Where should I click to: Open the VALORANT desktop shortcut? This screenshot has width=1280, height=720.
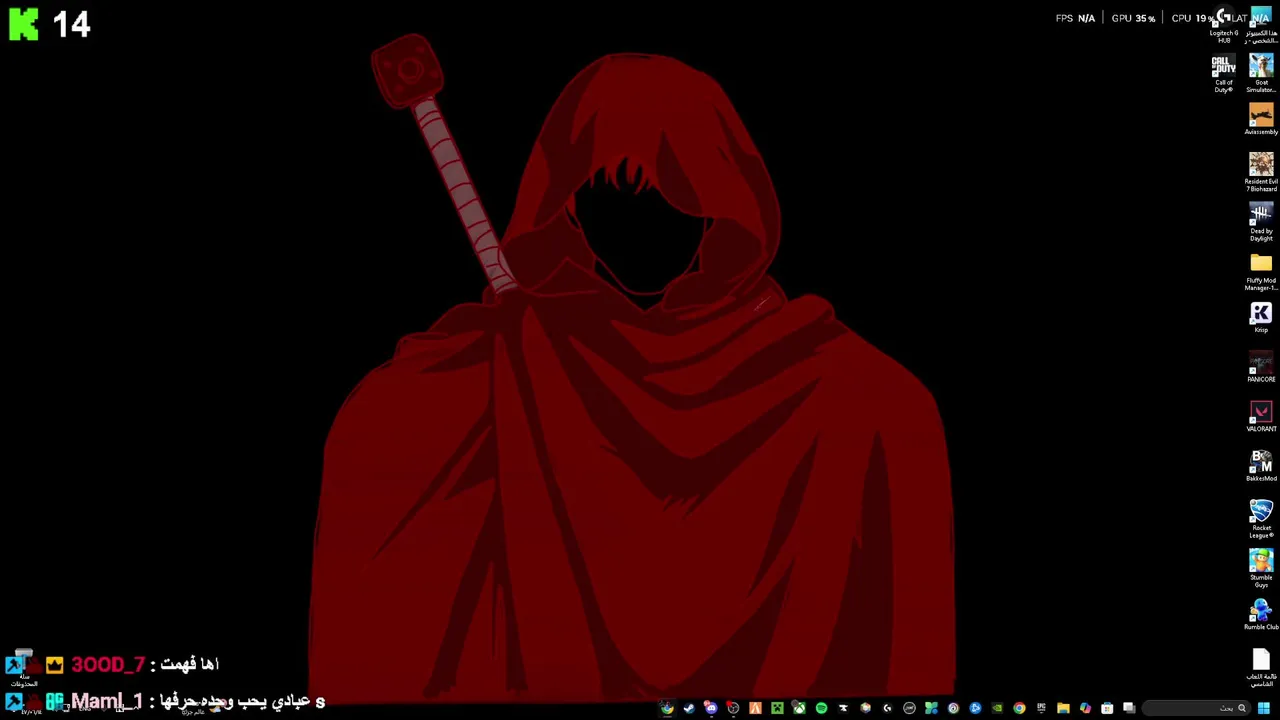(1261, 416)
